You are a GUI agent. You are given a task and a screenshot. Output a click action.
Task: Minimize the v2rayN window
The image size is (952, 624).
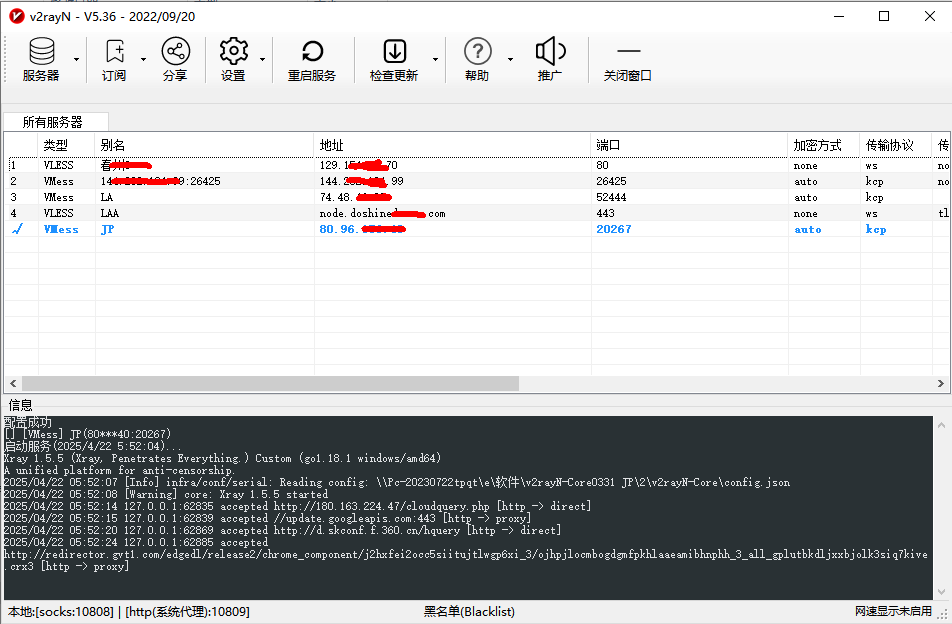pyautogui.click(x=839, y=16)
